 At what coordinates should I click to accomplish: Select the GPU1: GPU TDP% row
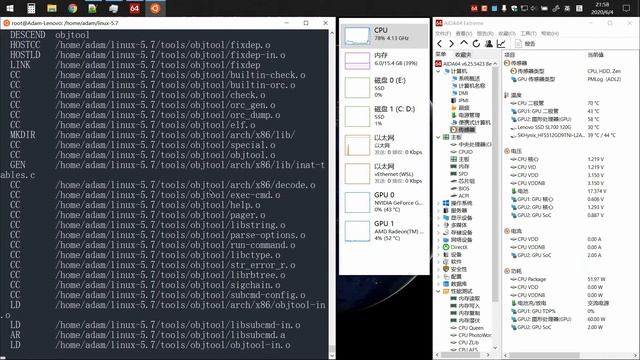coord(569,311)
